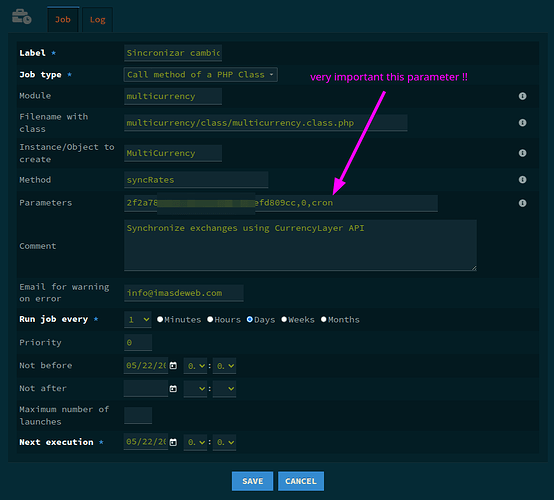Select the Hours frequency radio button
The height and width of the screenshot is (500, 554).
tap(210, 319)
